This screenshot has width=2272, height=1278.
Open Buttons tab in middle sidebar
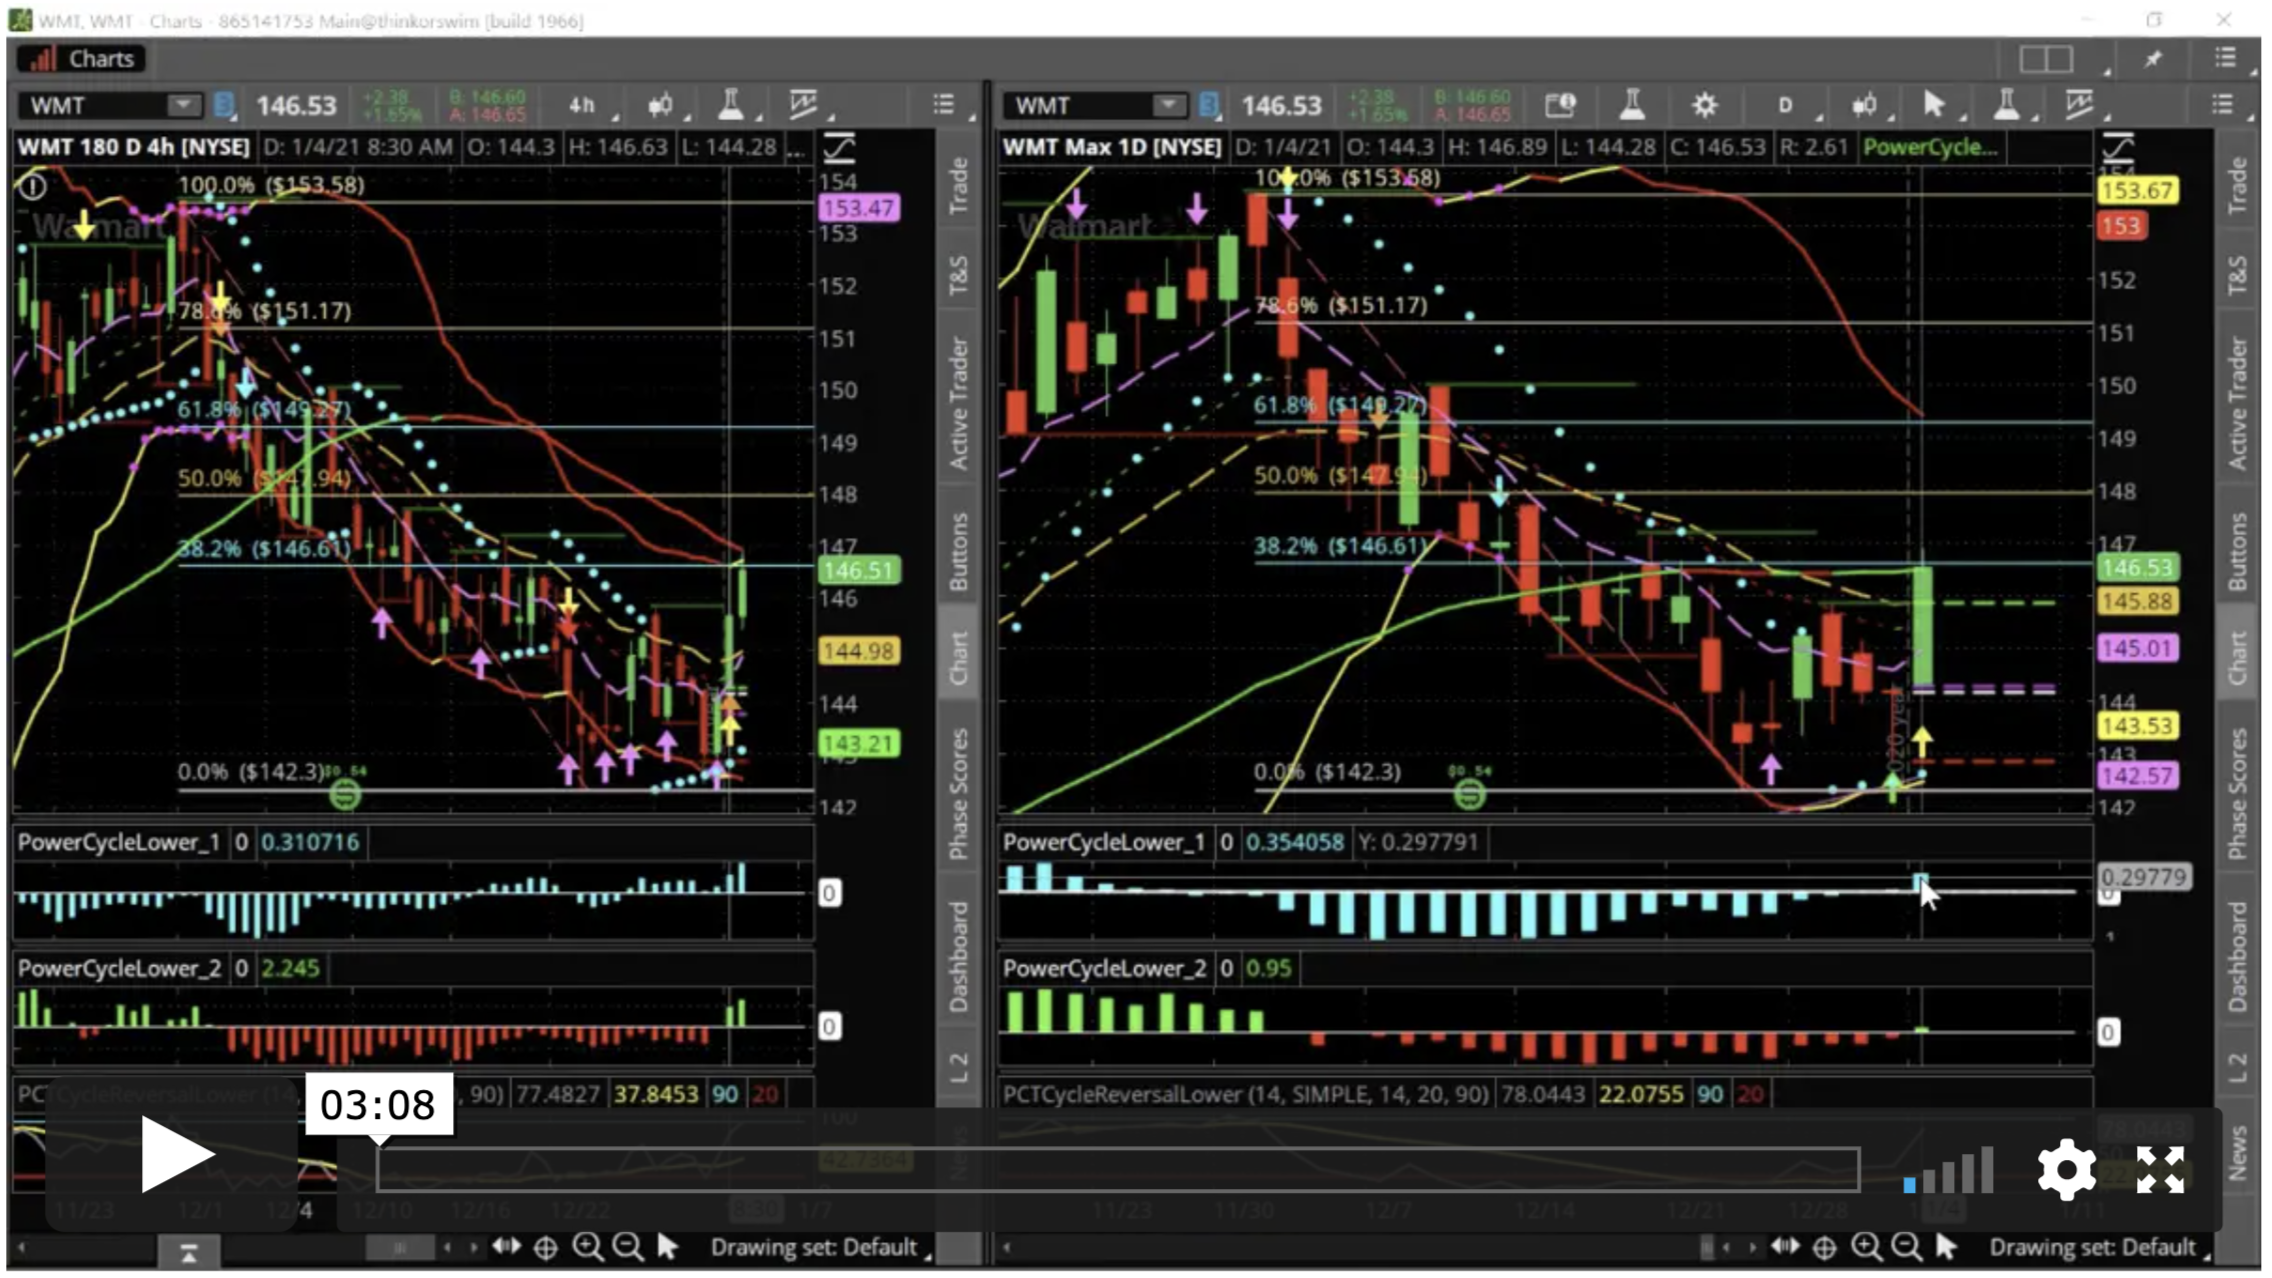(x=958, y=551)
